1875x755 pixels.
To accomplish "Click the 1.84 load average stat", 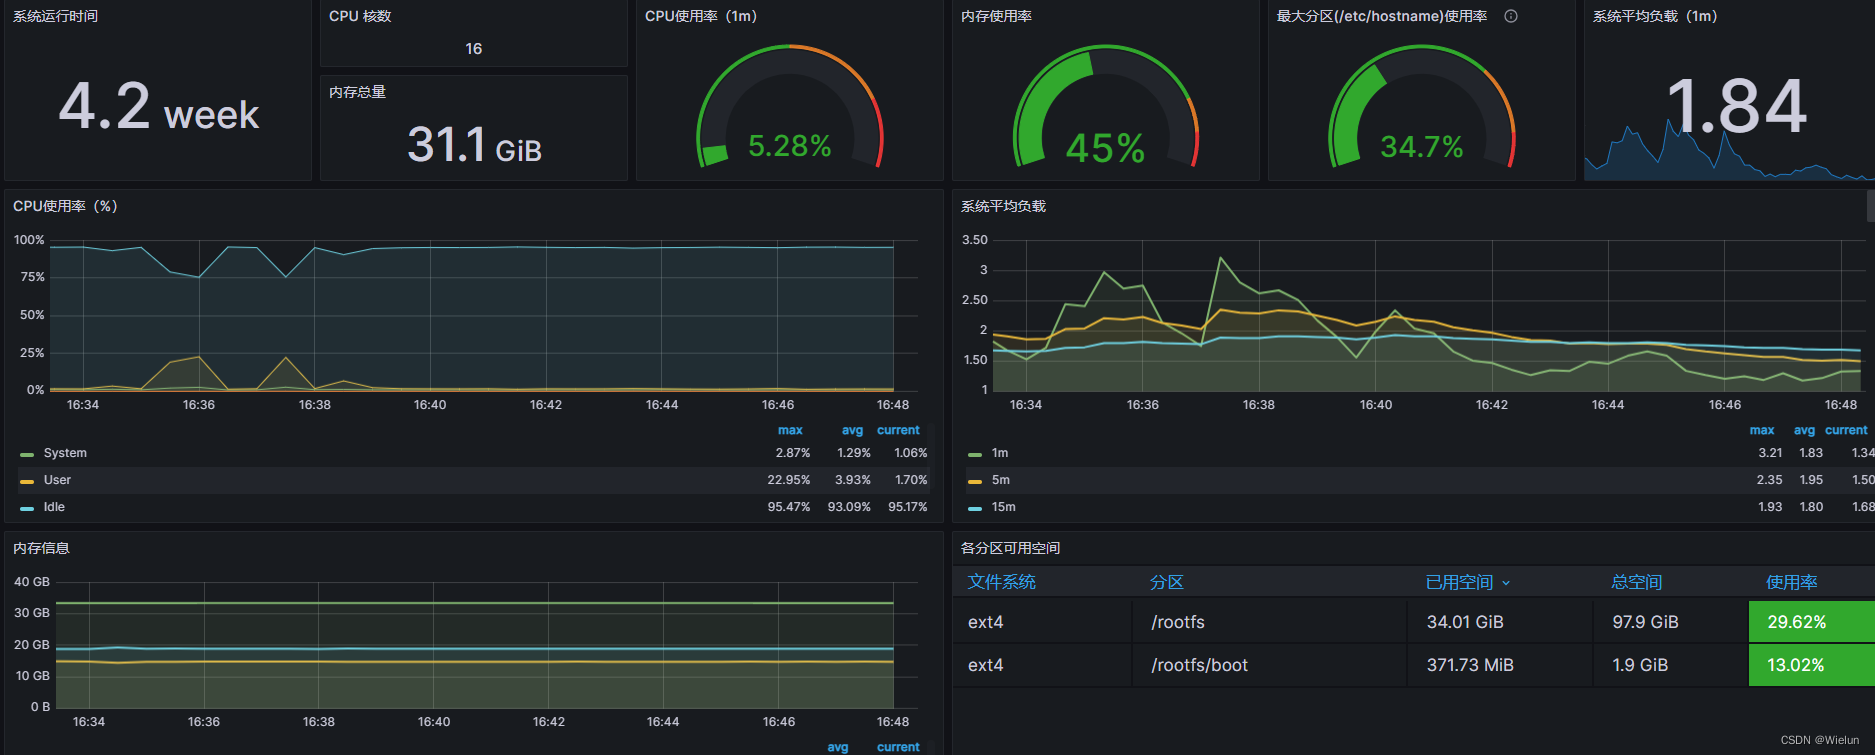I will [1737, 106].
